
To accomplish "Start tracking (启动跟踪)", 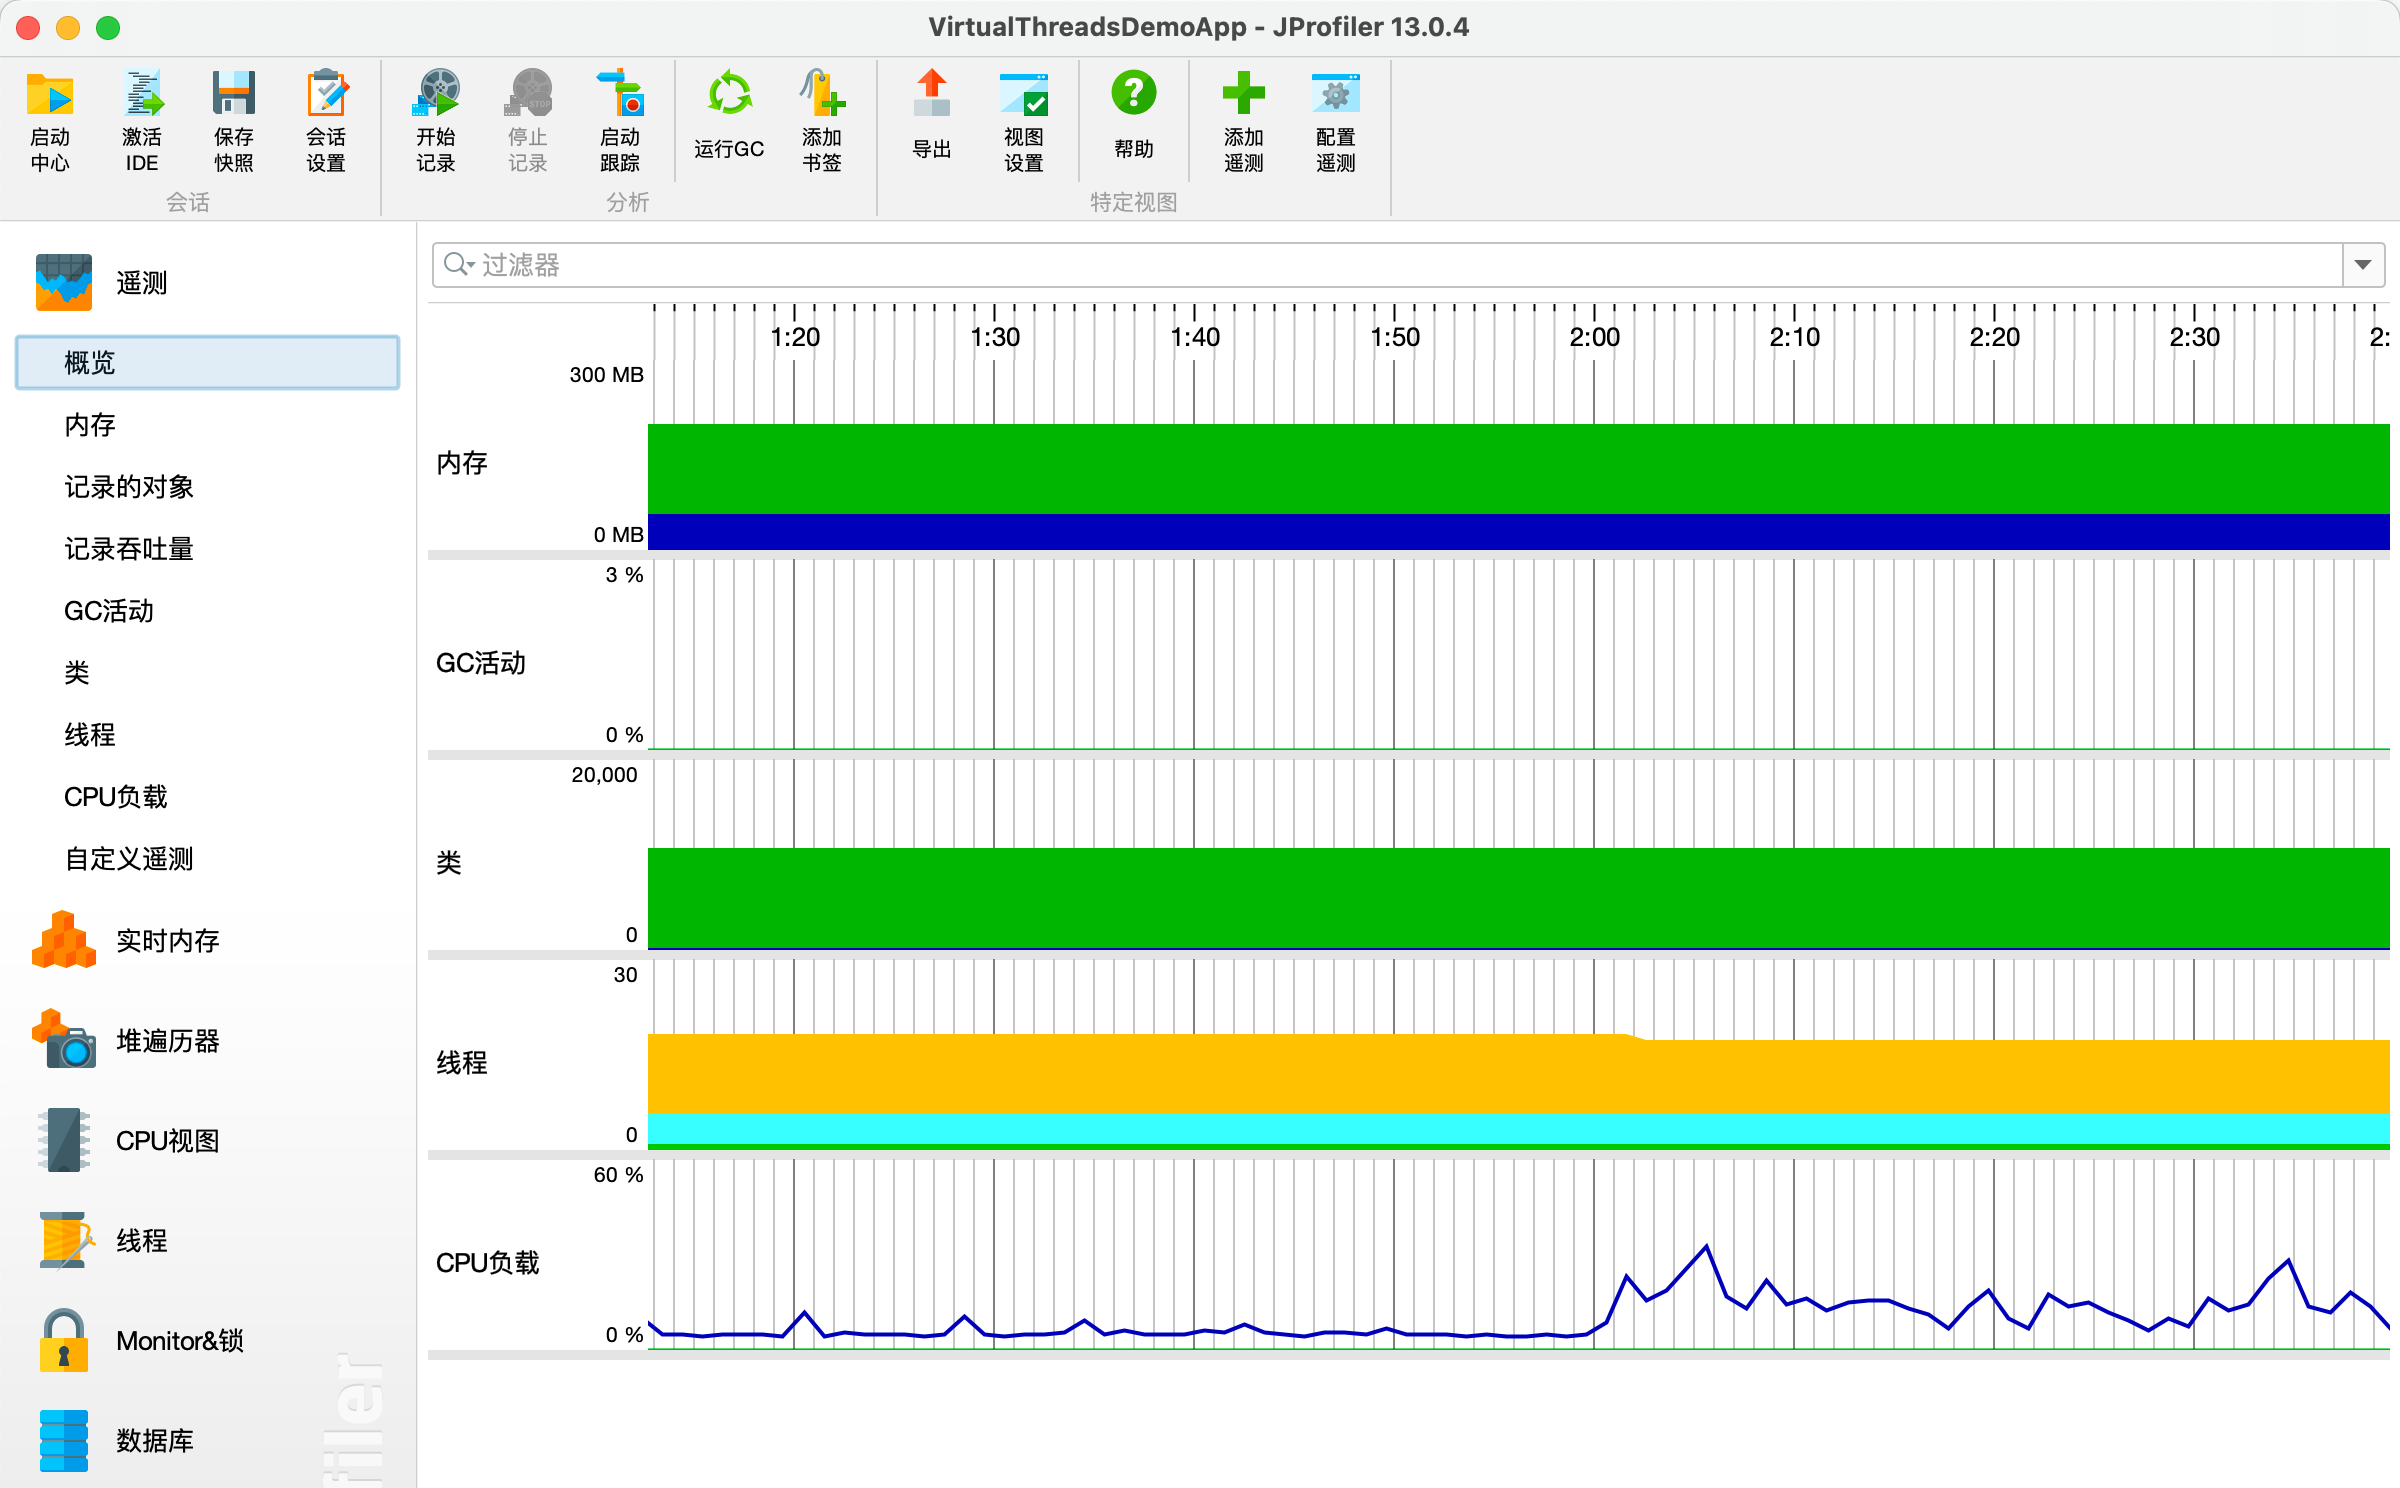I will tap(620, 121).
